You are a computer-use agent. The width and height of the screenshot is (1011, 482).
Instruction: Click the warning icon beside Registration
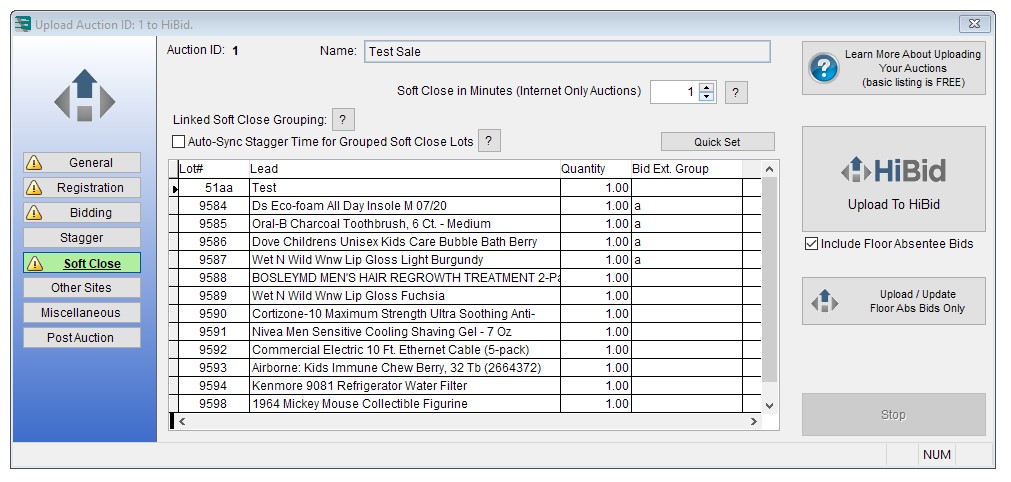[x=34, y=188]
